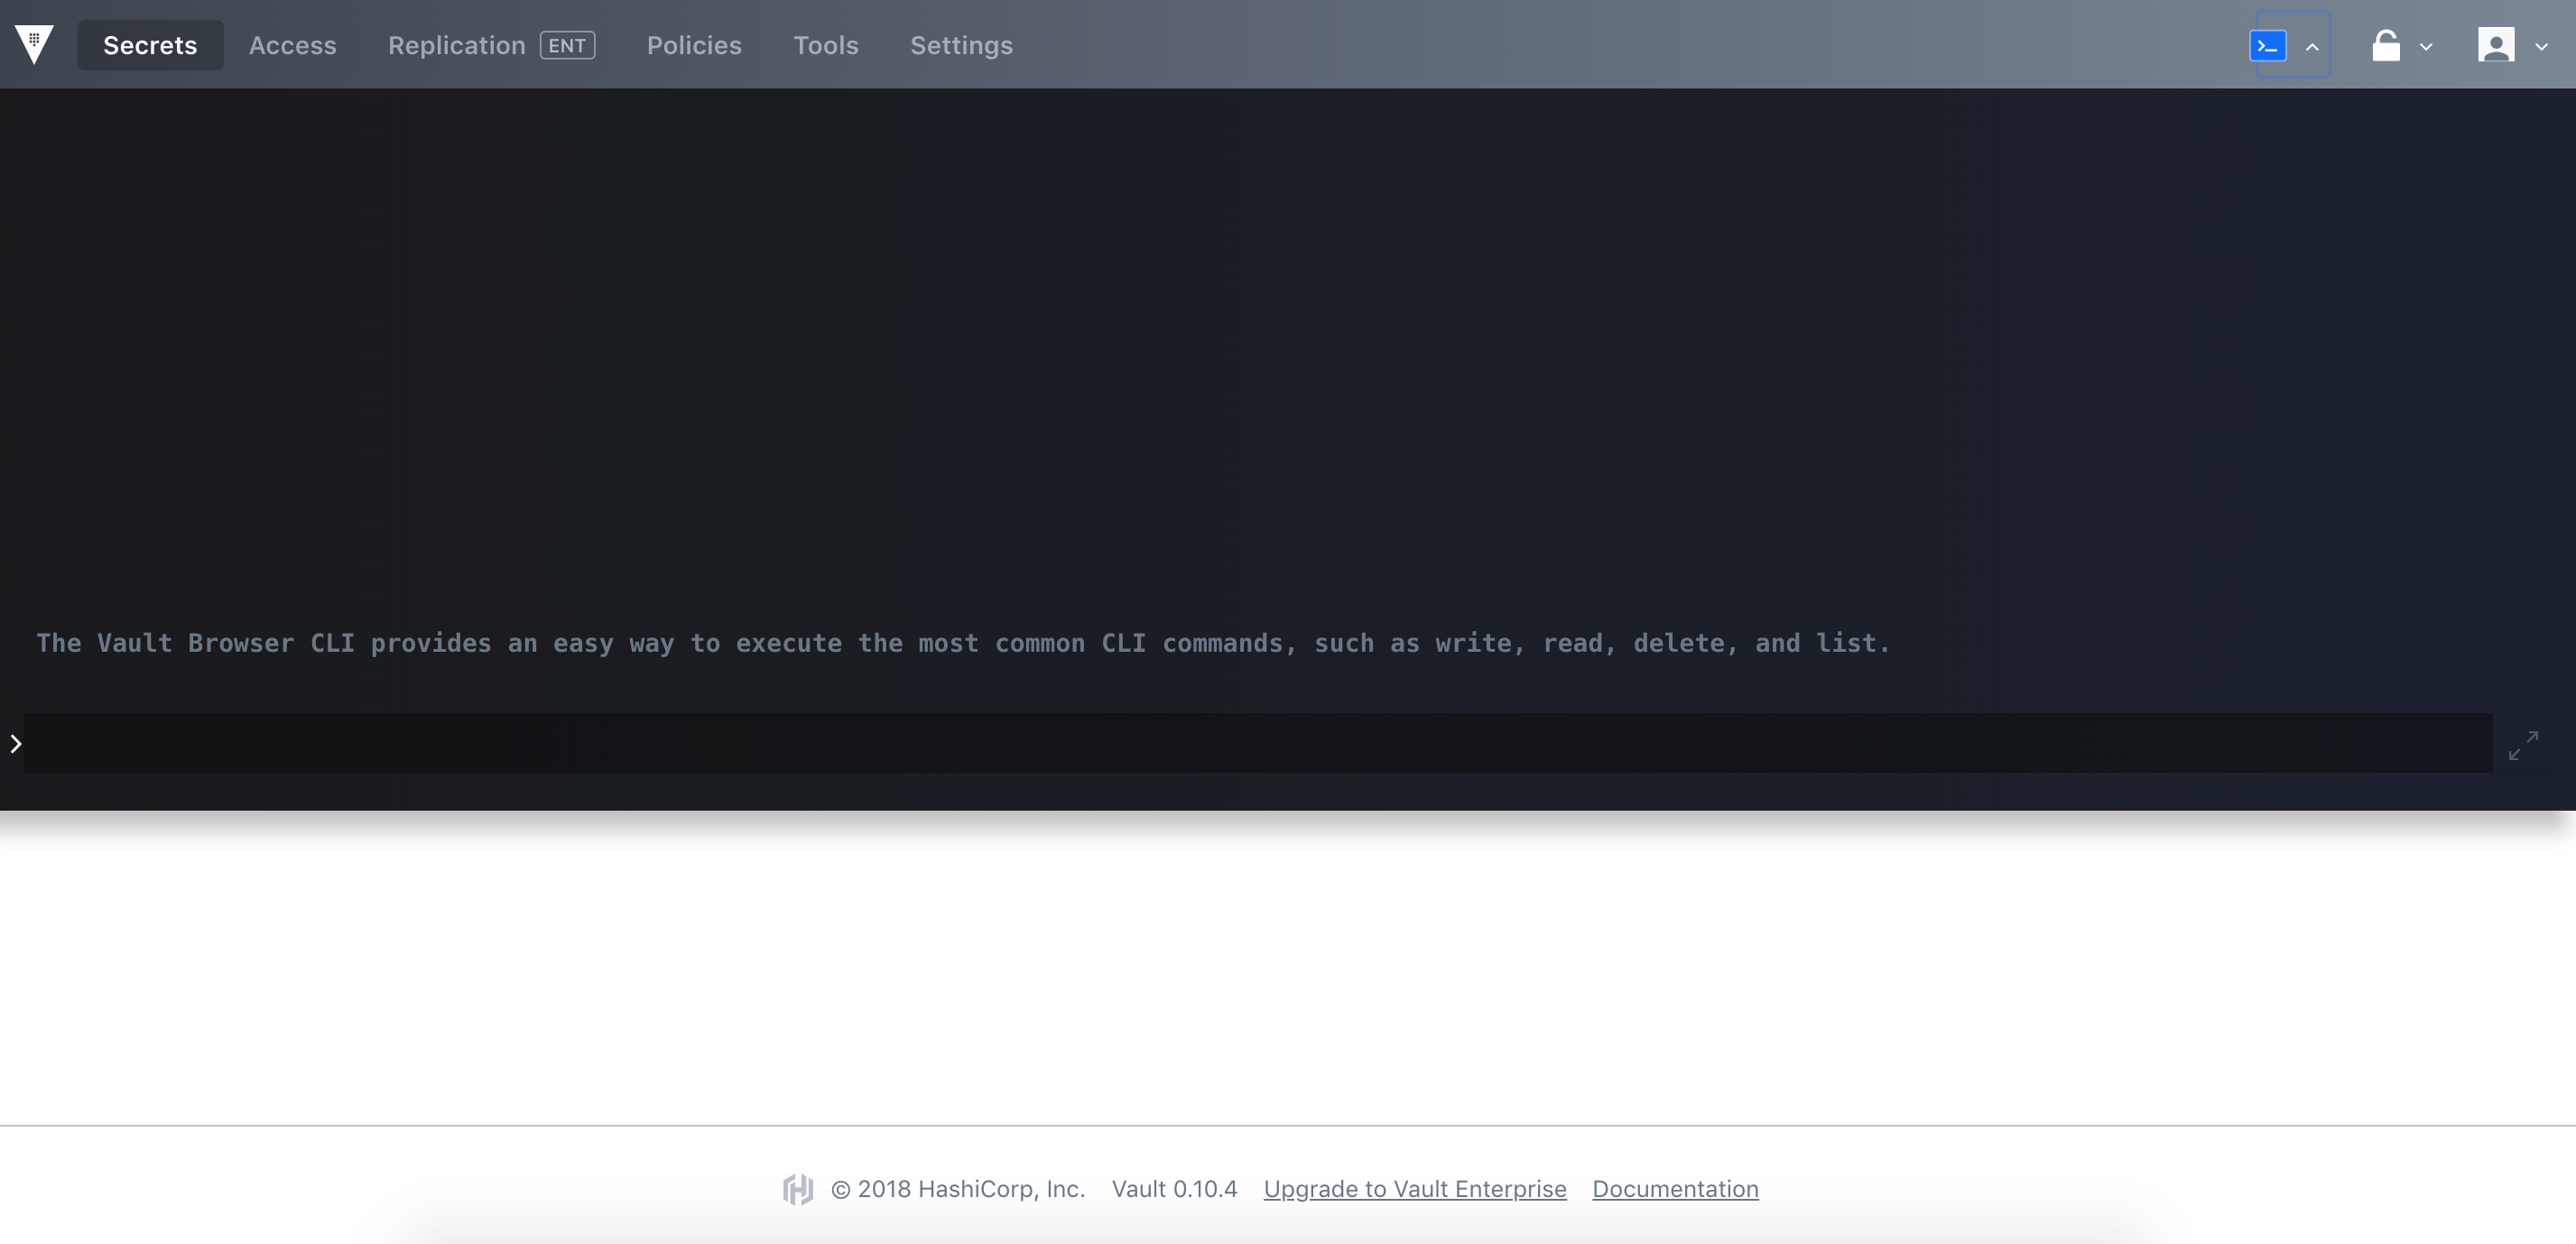Open the Policies tab

pyautogui.click(x=693, y=45)
